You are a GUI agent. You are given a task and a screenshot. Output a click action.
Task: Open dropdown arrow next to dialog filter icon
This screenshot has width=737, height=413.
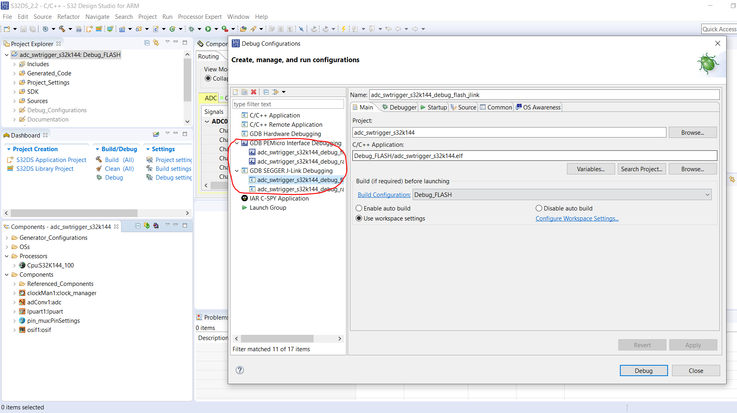[283, 92]
